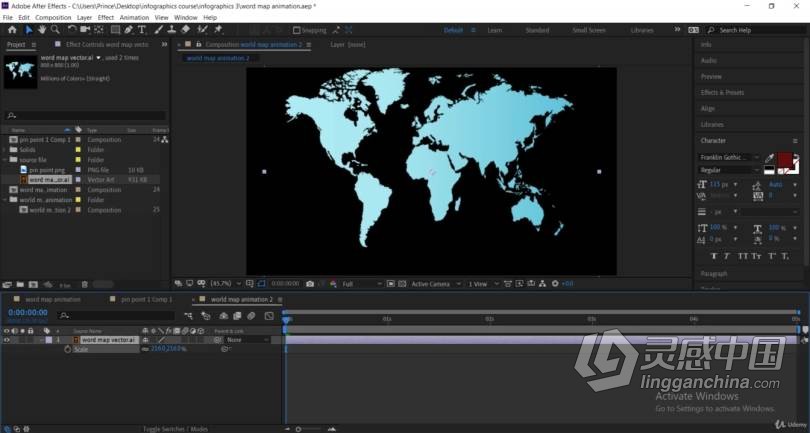Select the Selection tool arrow

(x=29, y=30)
